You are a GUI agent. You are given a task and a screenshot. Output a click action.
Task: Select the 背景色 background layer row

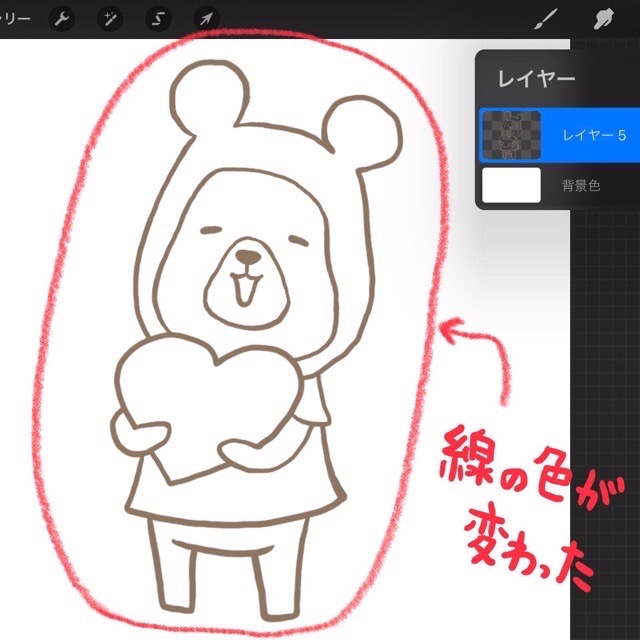click(x=560, y=185)
